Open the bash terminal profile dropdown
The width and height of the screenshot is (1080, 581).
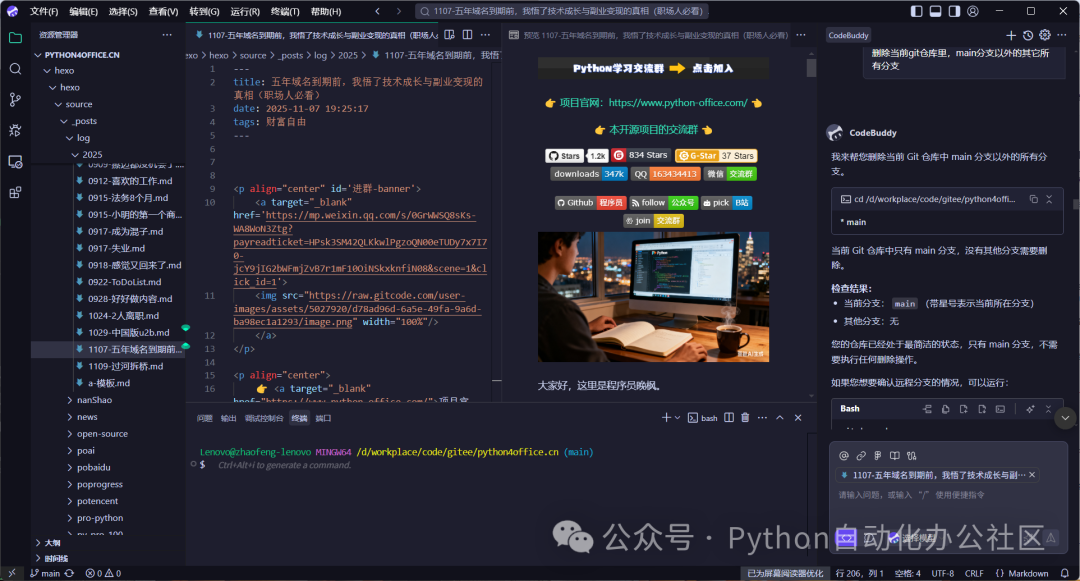pos(677,417)
